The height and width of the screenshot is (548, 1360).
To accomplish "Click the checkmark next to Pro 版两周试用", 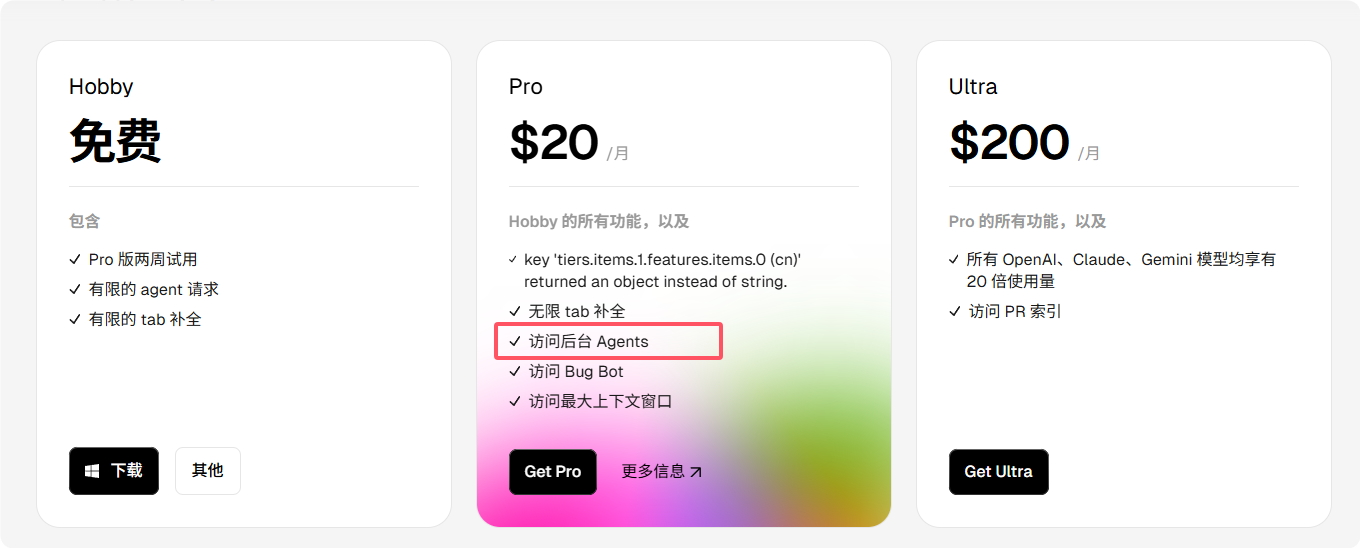I will [75, 259].
